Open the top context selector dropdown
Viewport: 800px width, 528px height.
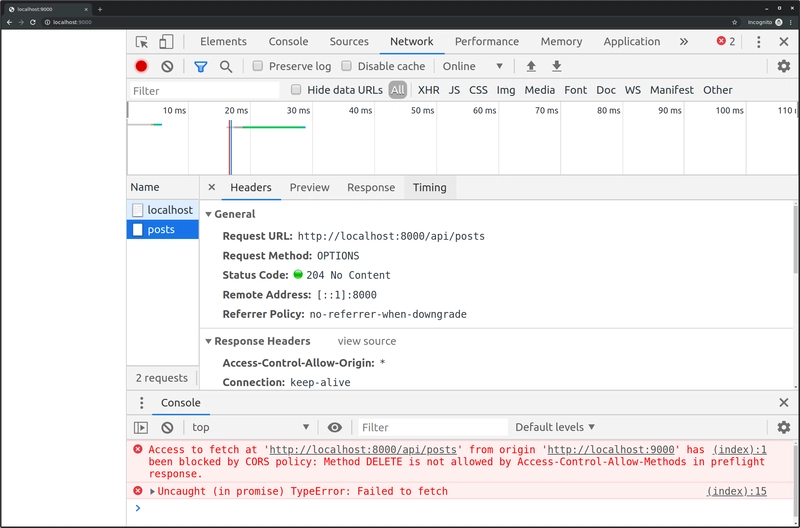(250, 427)
